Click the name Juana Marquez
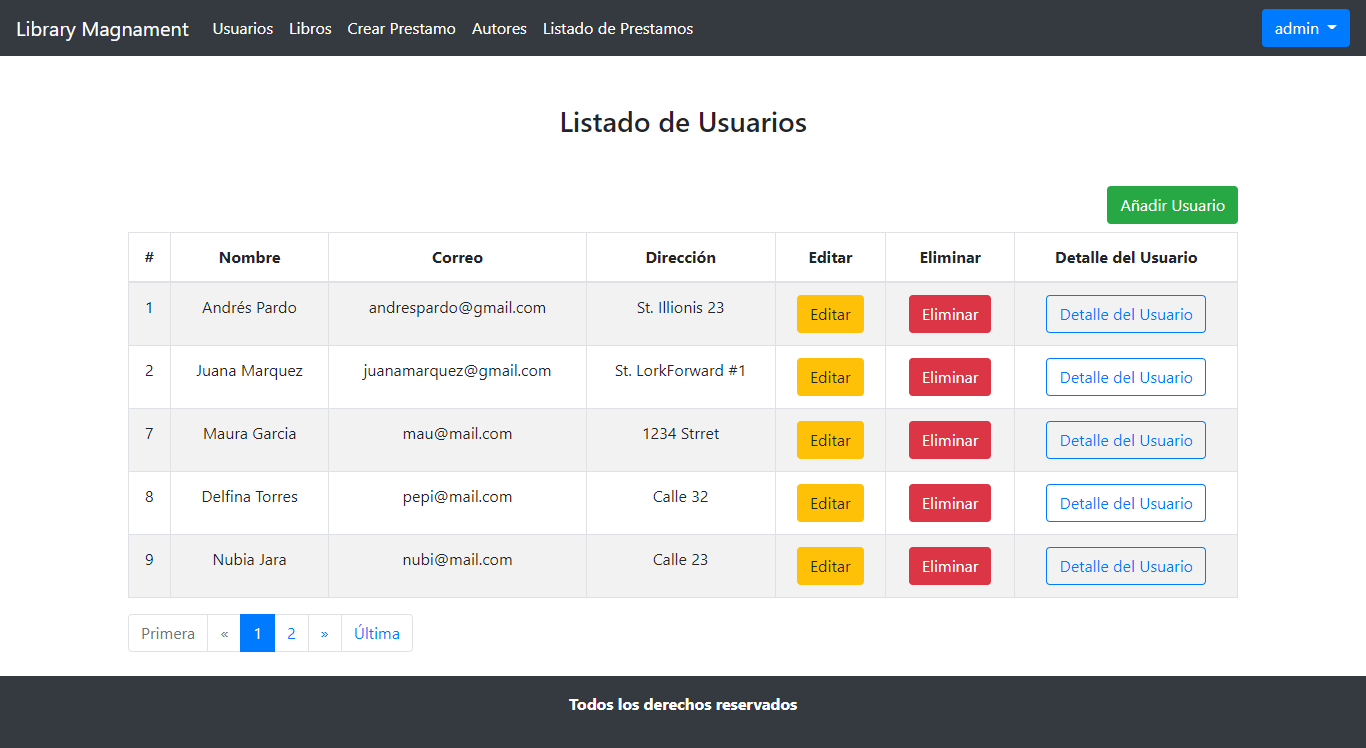 (249, 371)
